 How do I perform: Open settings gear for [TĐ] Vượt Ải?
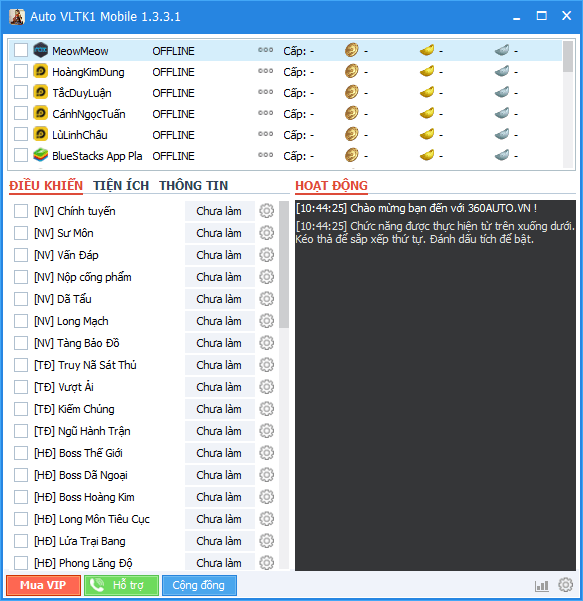tap(266, 387)
